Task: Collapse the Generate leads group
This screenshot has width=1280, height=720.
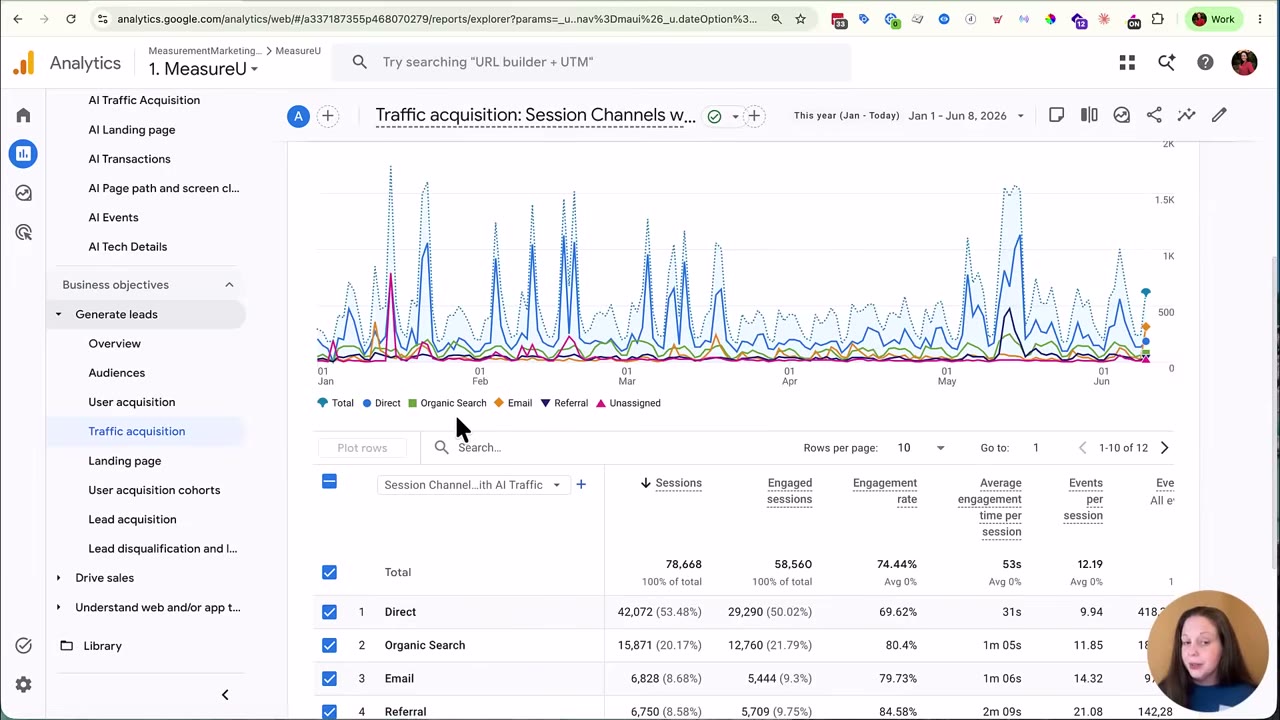Action: pos(58,314)
